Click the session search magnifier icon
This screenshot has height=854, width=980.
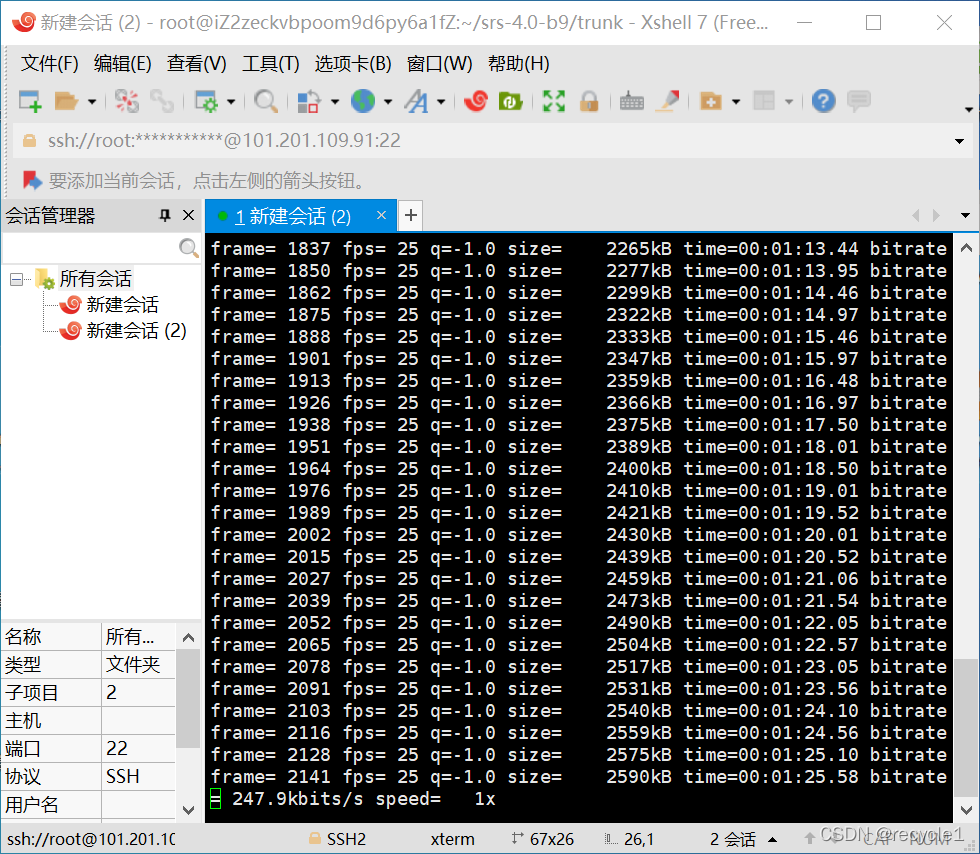point(189,248)
